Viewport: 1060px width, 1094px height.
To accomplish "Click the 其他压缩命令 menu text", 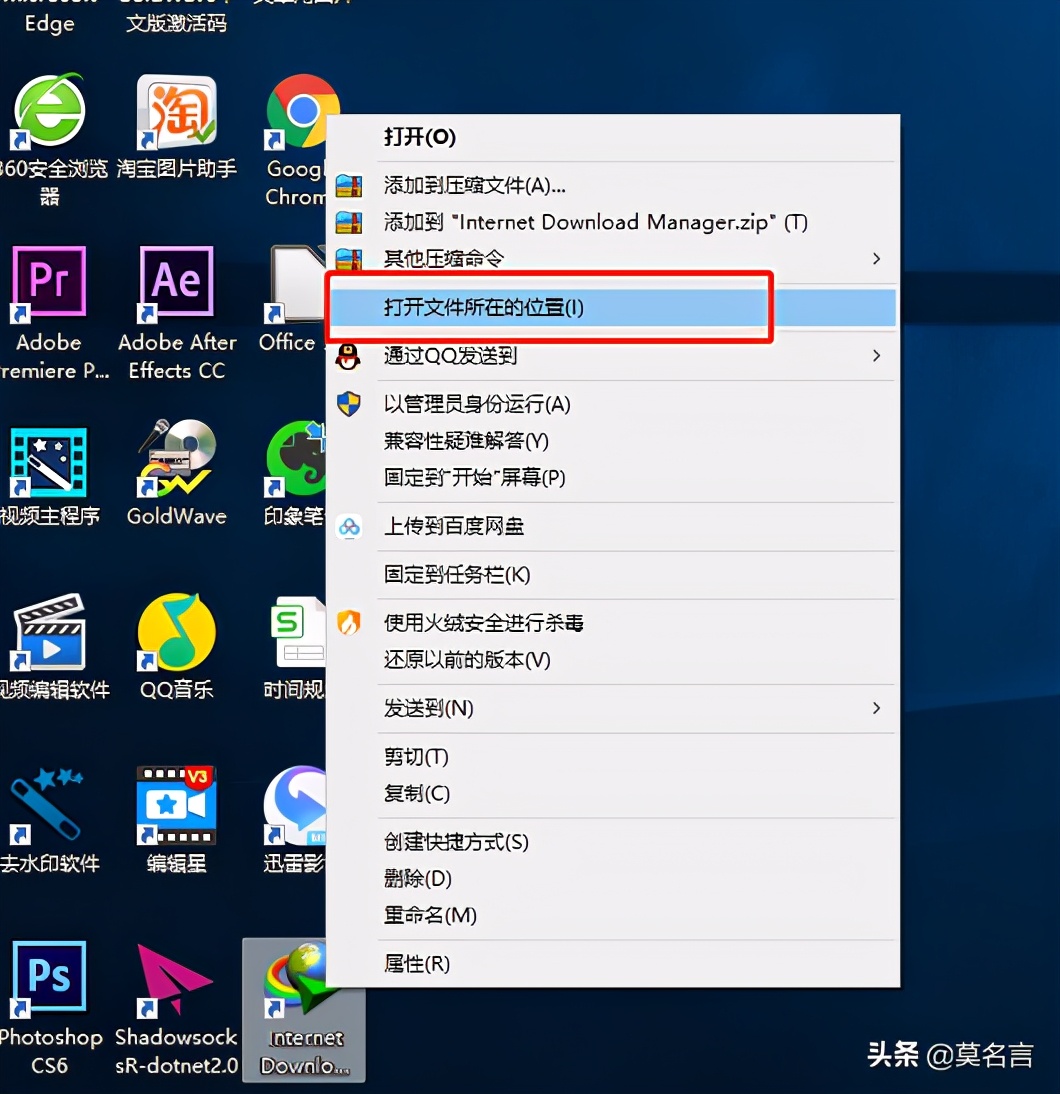I will (x=443, y=259).
